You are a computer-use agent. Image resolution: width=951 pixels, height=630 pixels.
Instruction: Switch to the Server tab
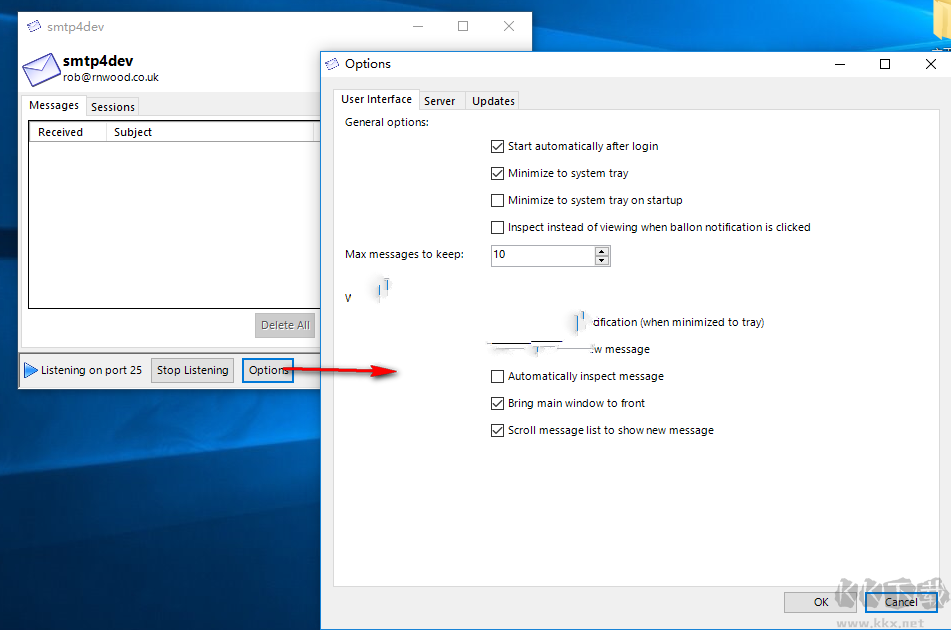[x=441, y=100]
